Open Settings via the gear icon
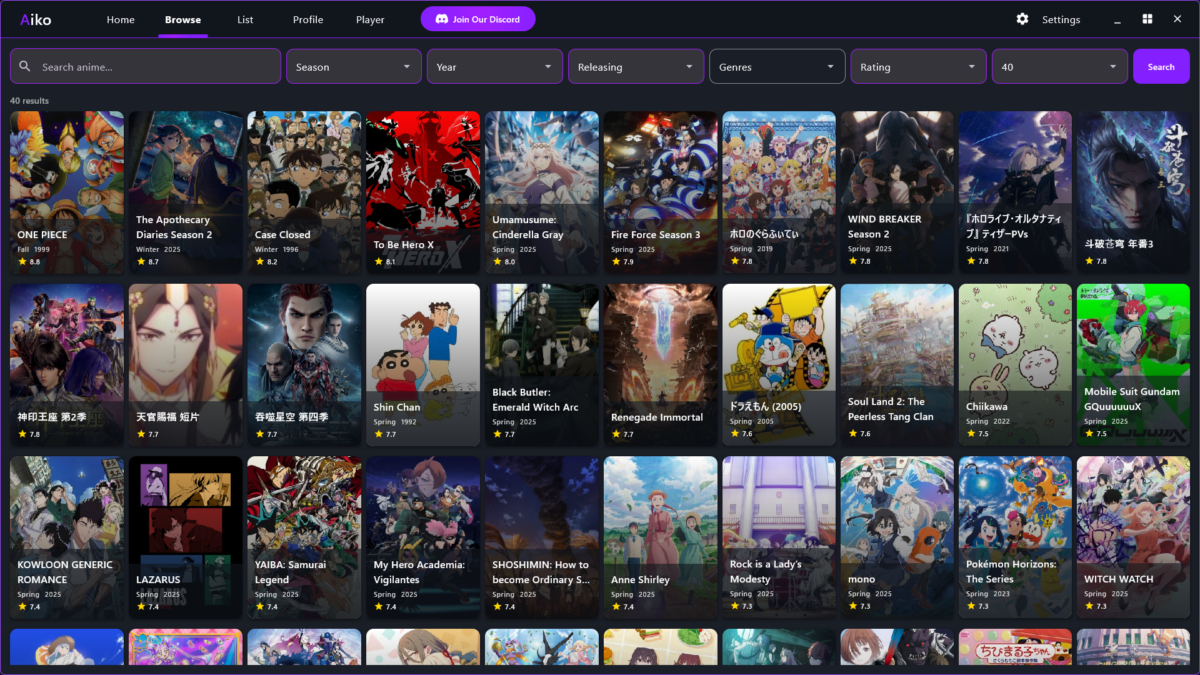 click(1022, 19)
